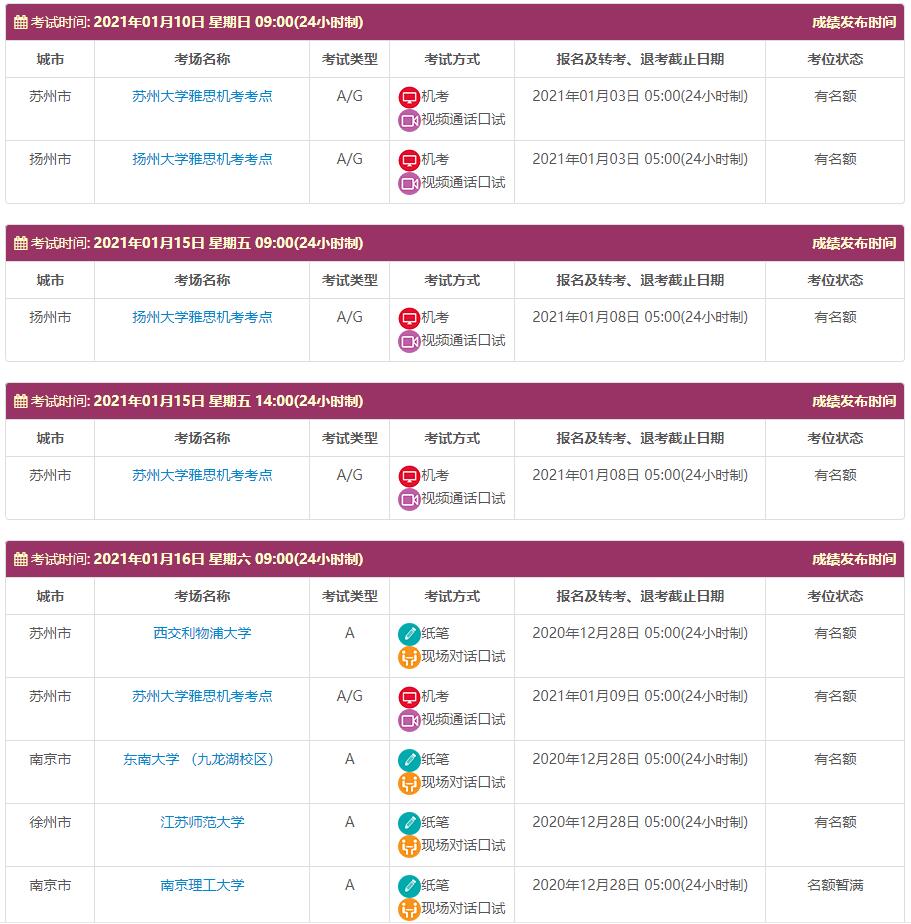The image size is (911, 924).
Task: Open 成绩发布时间 for 01月10日 09:00 session
Action: click(x=854, y=22)
